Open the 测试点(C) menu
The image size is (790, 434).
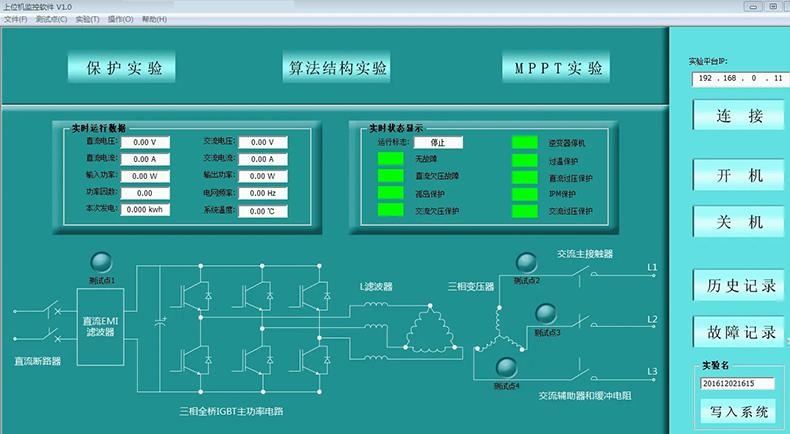point(51,19)
